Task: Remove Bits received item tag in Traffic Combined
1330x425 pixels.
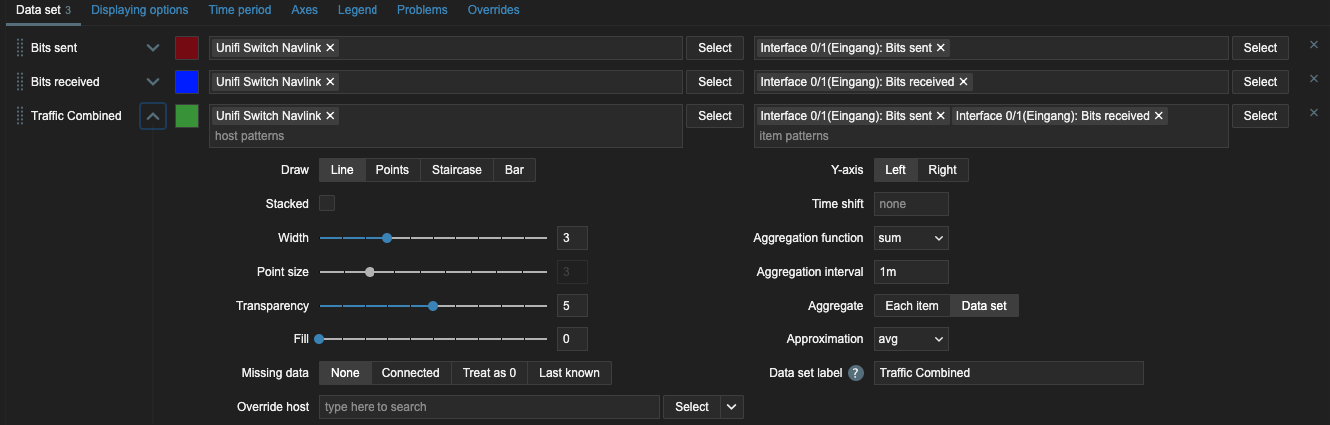Action: click(1159, 116)
